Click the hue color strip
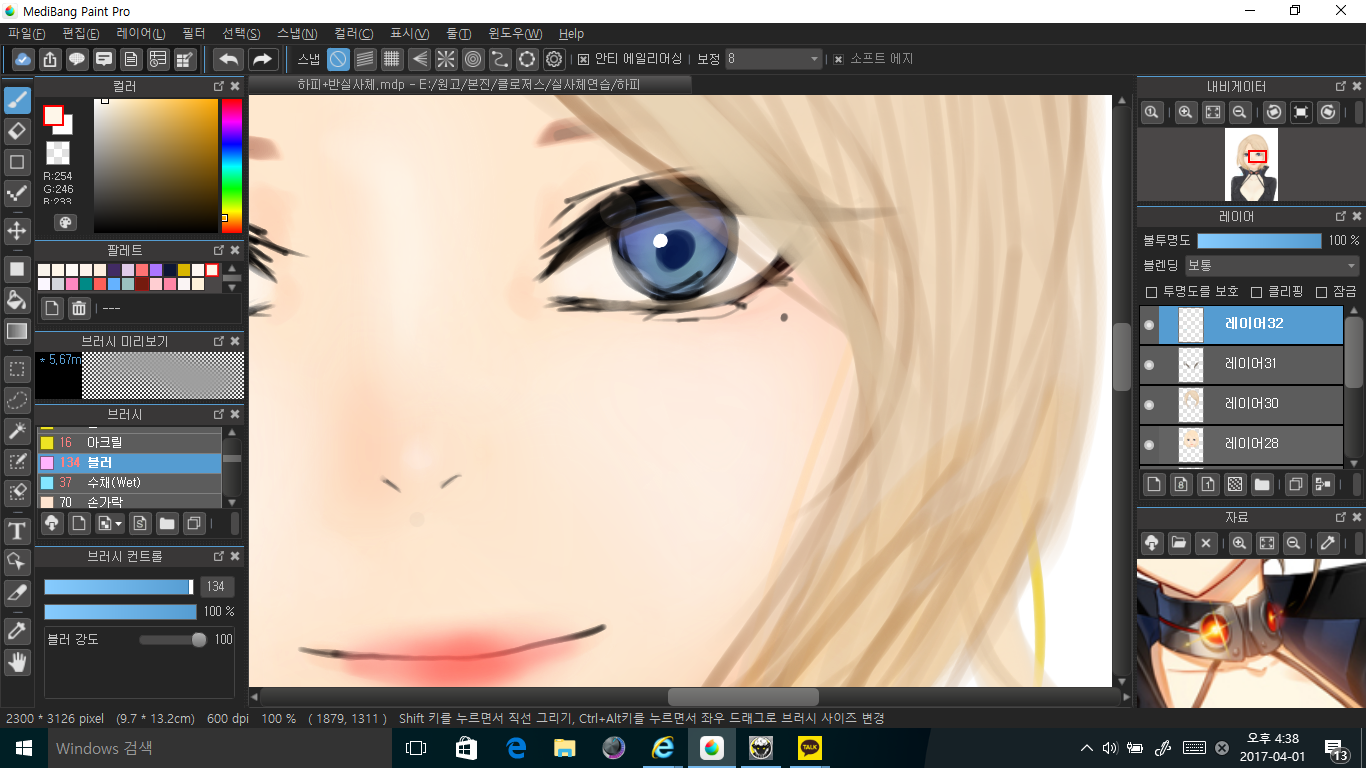1366x768 pixels. (231, 166)
